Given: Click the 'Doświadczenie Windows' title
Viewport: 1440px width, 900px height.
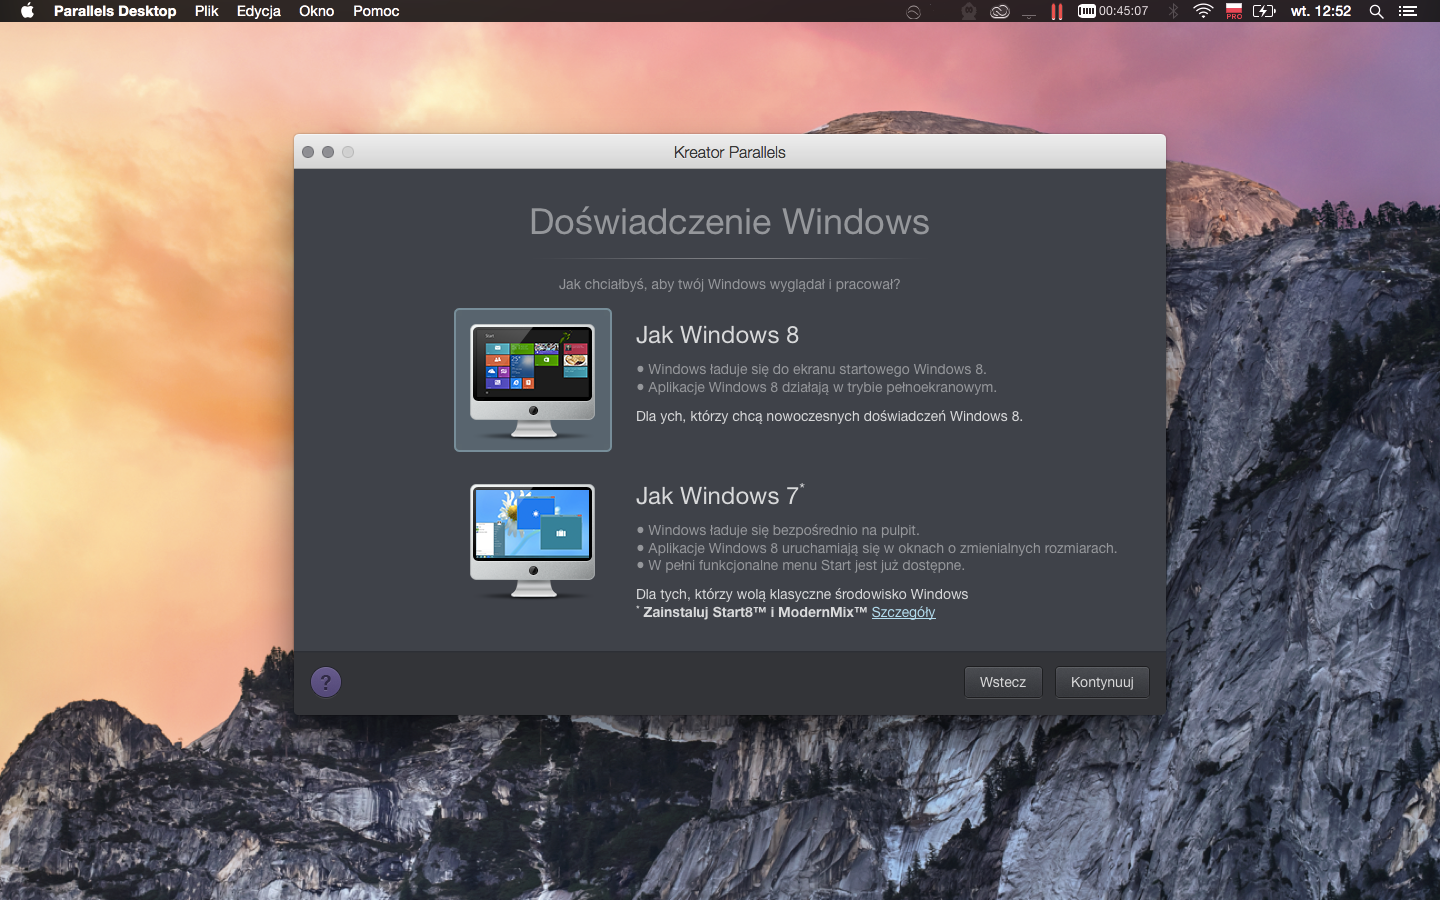Looking at the screenshot, I should [729, 222].
